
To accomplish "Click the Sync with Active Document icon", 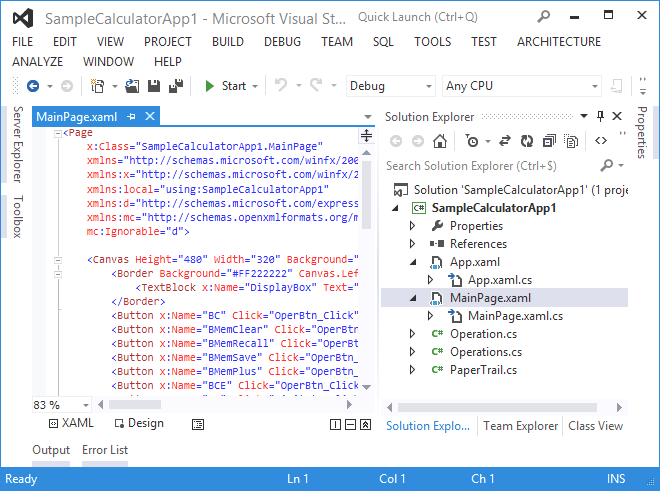I will tap(505, 141).
